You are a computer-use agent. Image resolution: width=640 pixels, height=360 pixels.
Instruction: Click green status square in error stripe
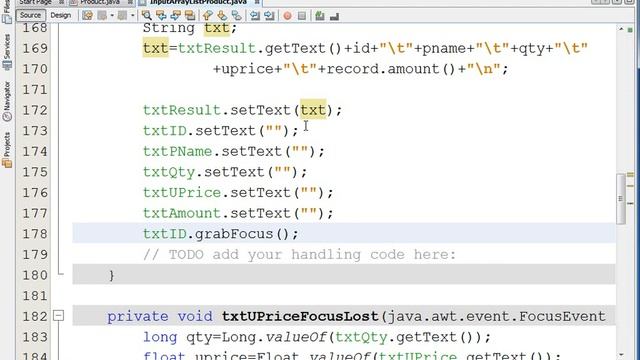point(630,30)
